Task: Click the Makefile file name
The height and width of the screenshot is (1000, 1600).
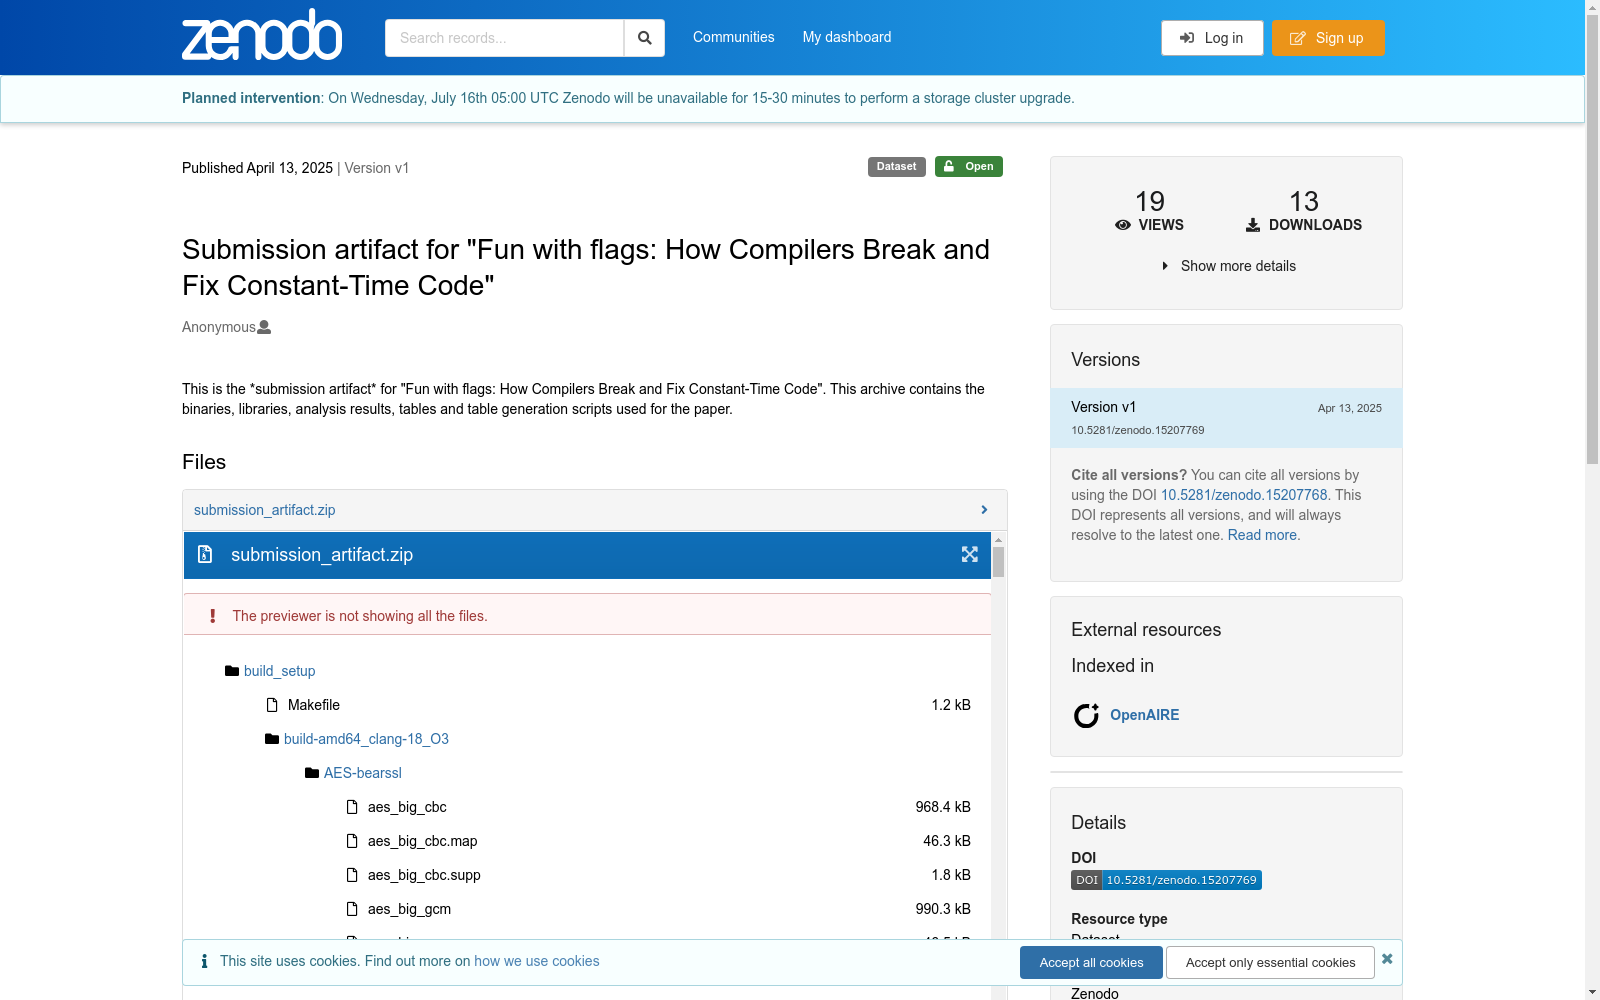Action: click(x=314, y=705)
